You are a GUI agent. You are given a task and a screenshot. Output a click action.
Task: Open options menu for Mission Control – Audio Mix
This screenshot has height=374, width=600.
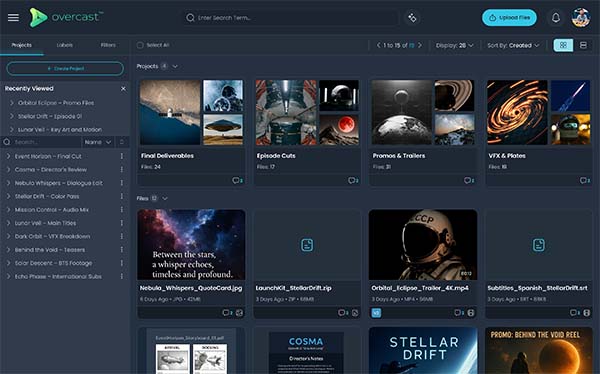pos(122,210)
